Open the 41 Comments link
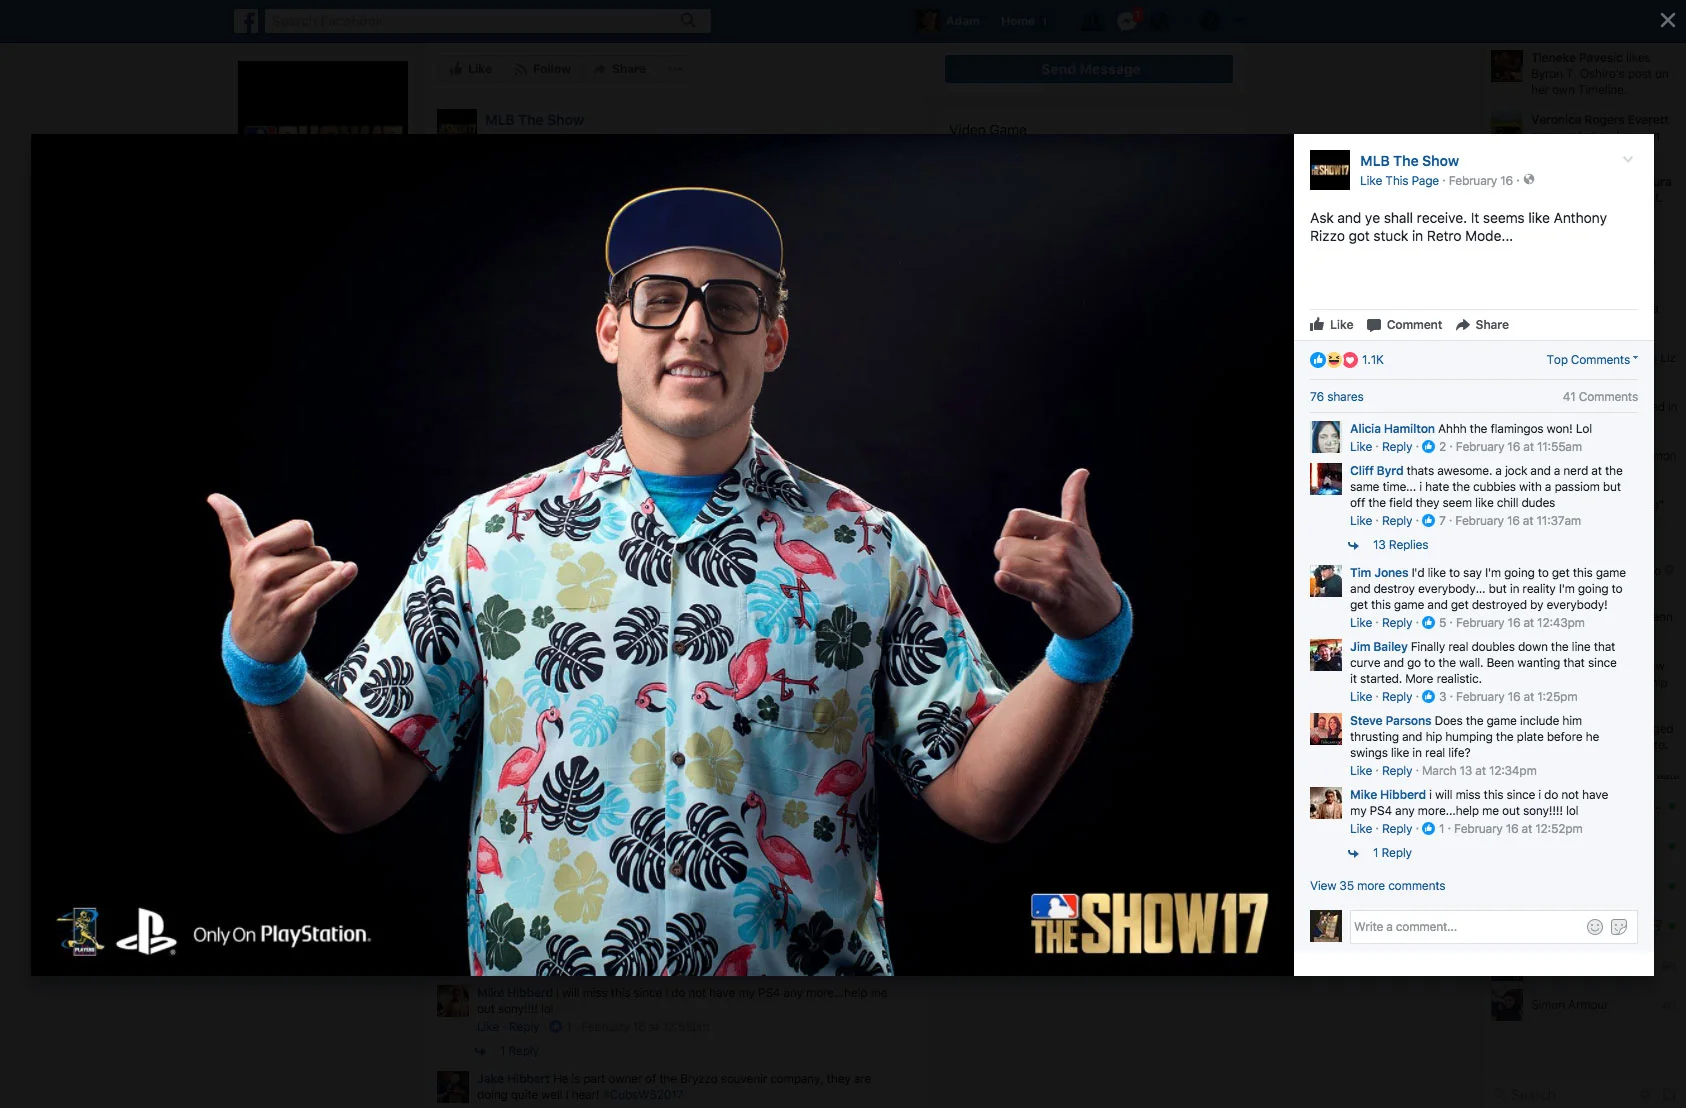This screenshot has height=1108, width=1686. coord(1600,397)
